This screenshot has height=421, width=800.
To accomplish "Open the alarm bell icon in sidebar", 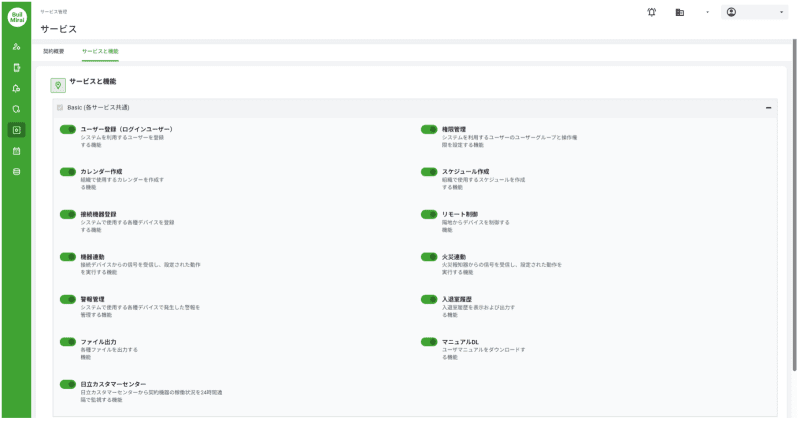I will point(16,88).
